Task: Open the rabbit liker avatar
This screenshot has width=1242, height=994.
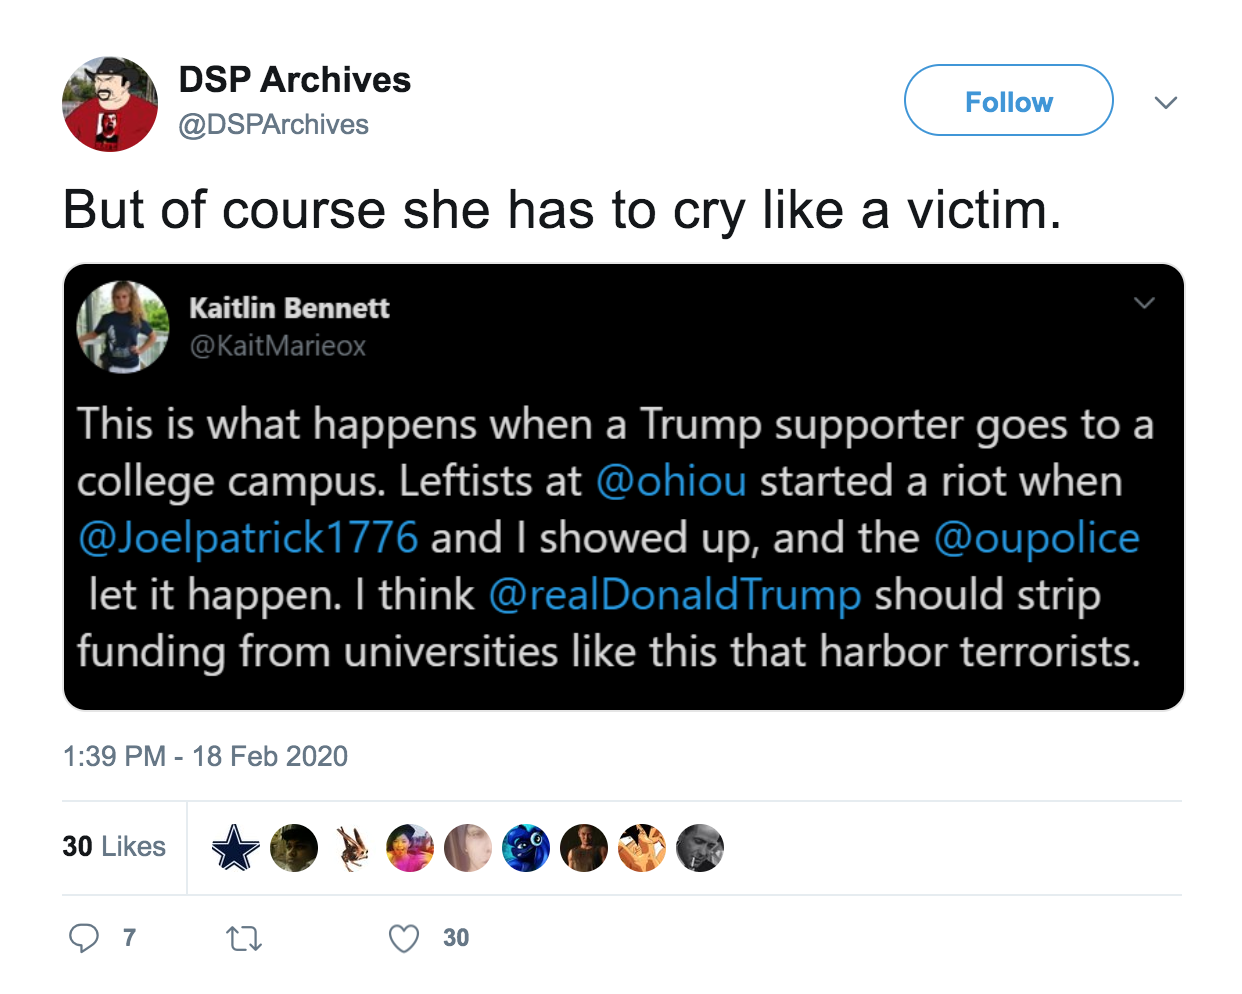Action: (351, 848)
